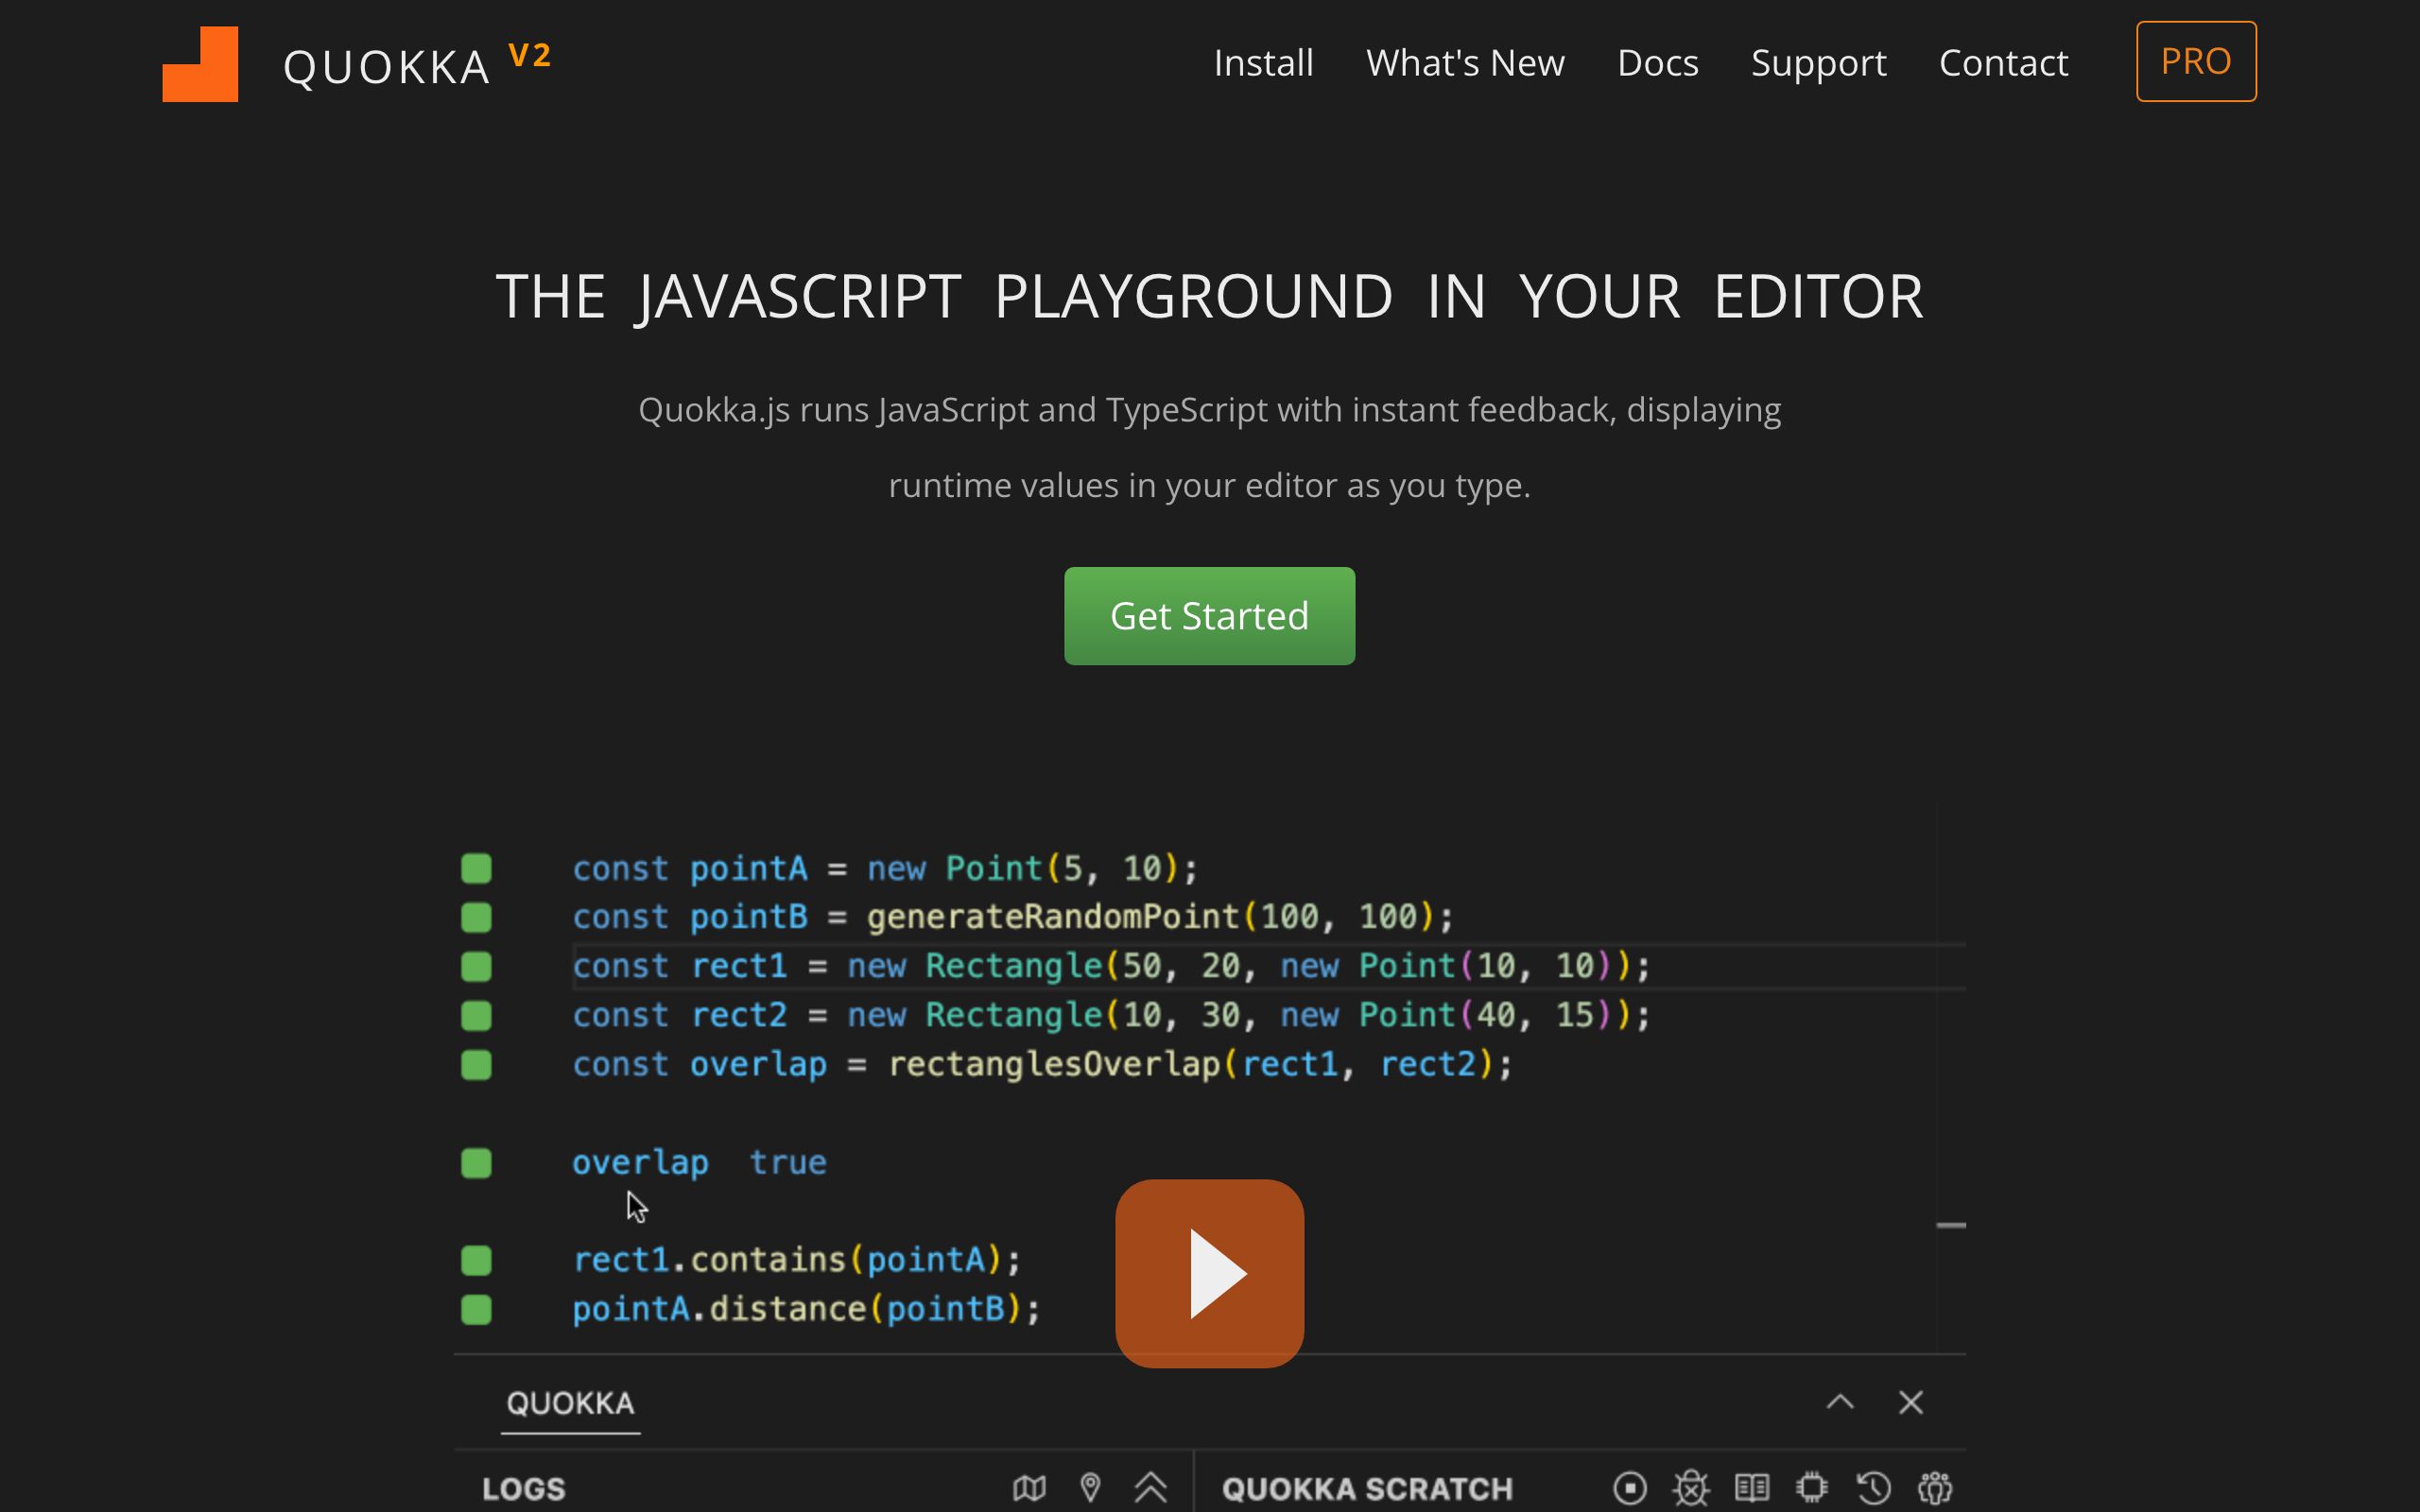
Task: Click the stop circle icon beside Quokka Scratch
Action: pyautogui.click(x=1630, y=1488)
